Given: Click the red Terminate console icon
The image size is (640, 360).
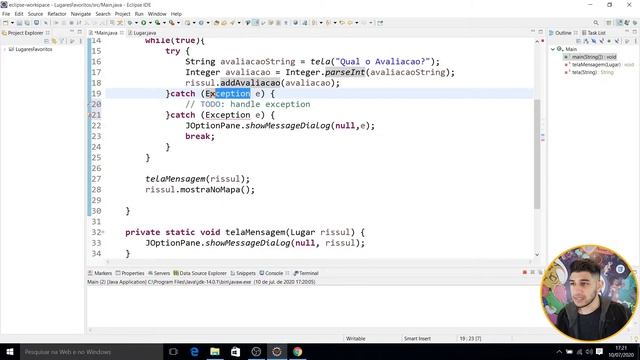Looking at the screenshot, I should pos(524,272).
